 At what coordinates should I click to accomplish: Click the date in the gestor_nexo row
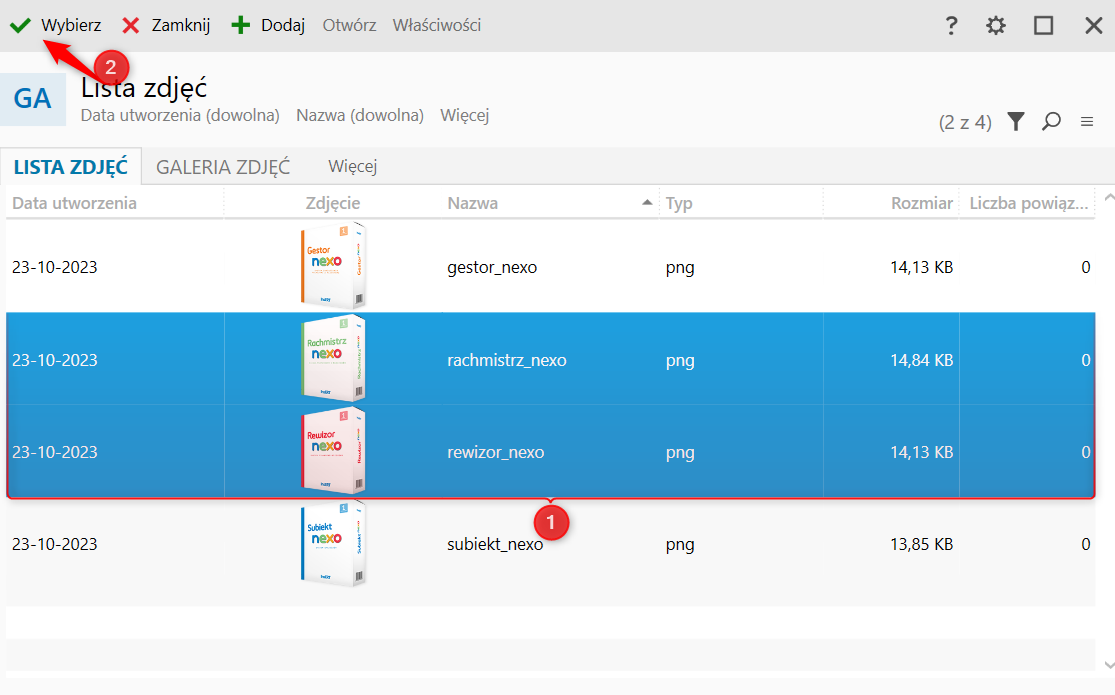tap(55, 267)
